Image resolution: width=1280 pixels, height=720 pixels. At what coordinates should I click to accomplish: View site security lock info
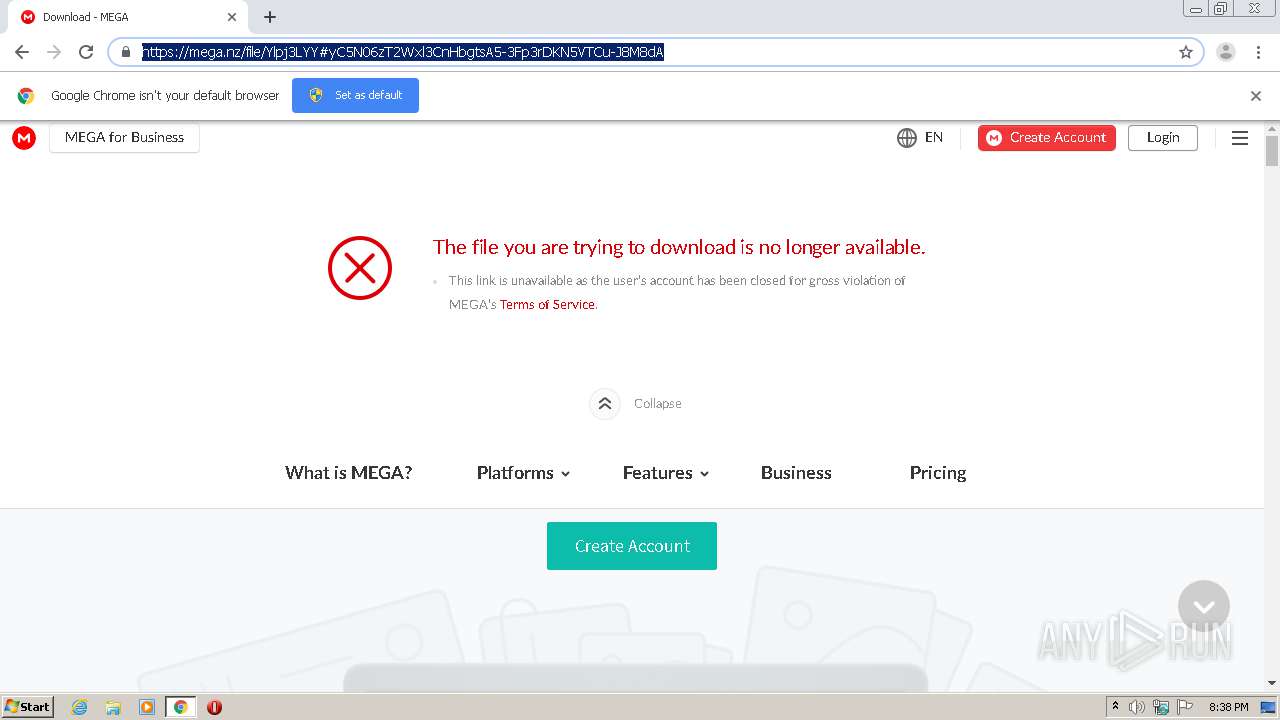click(x=126, y=52)
